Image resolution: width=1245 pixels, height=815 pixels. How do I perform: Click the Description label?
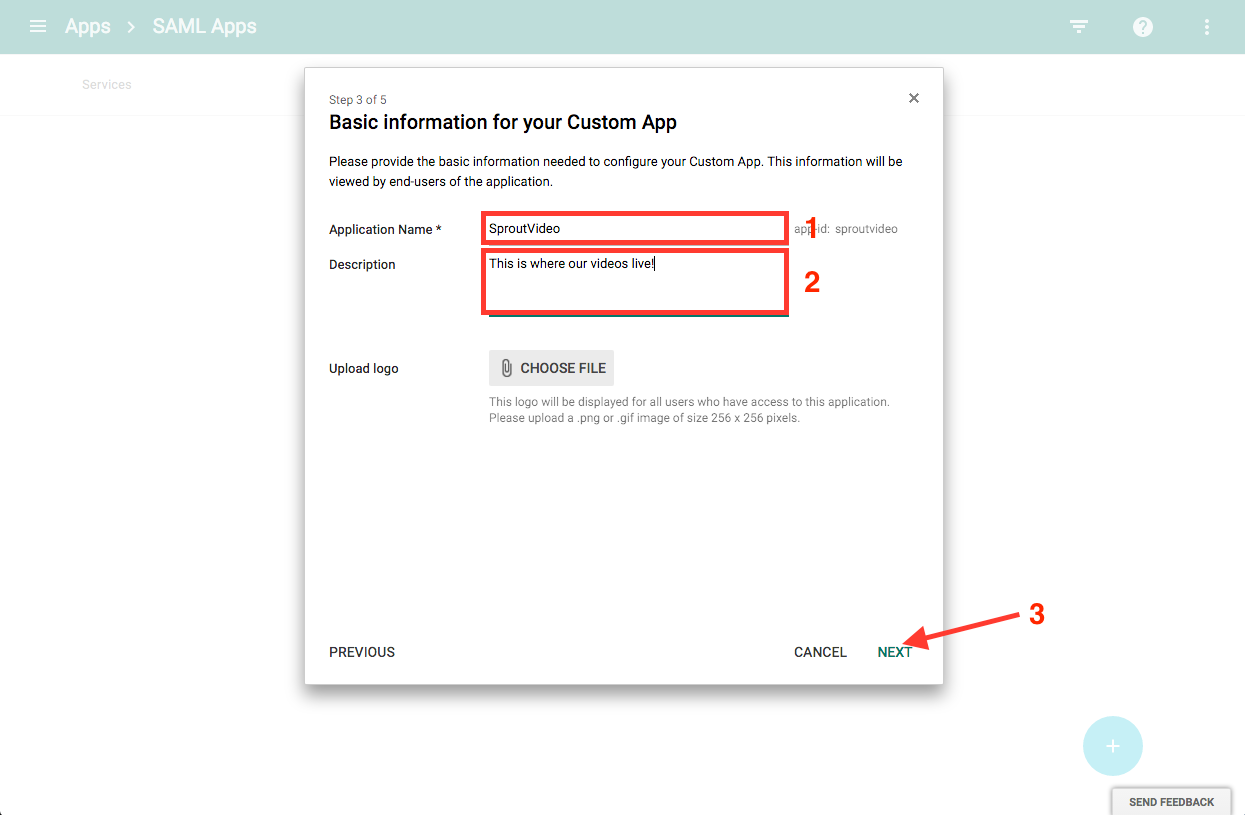pos(362,265)
